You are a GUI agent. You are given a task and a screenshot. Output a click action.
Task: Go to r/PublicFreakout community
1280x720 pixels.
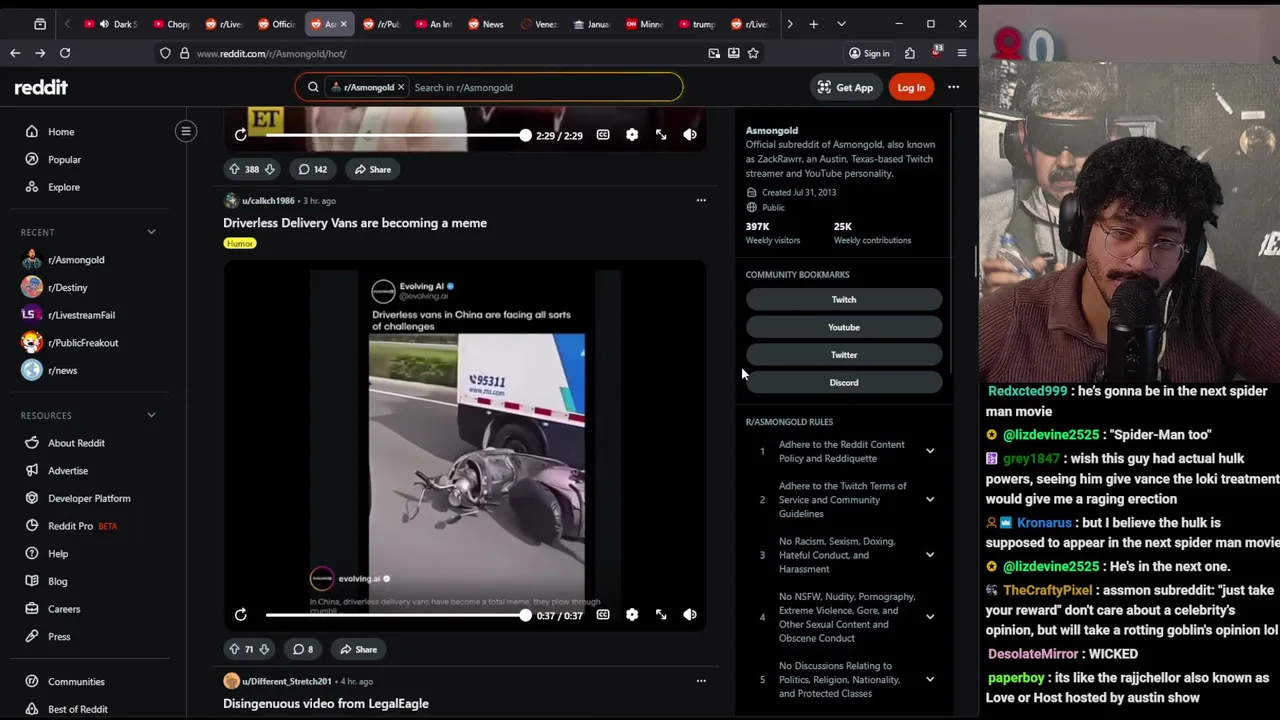(x=83, y=343)
